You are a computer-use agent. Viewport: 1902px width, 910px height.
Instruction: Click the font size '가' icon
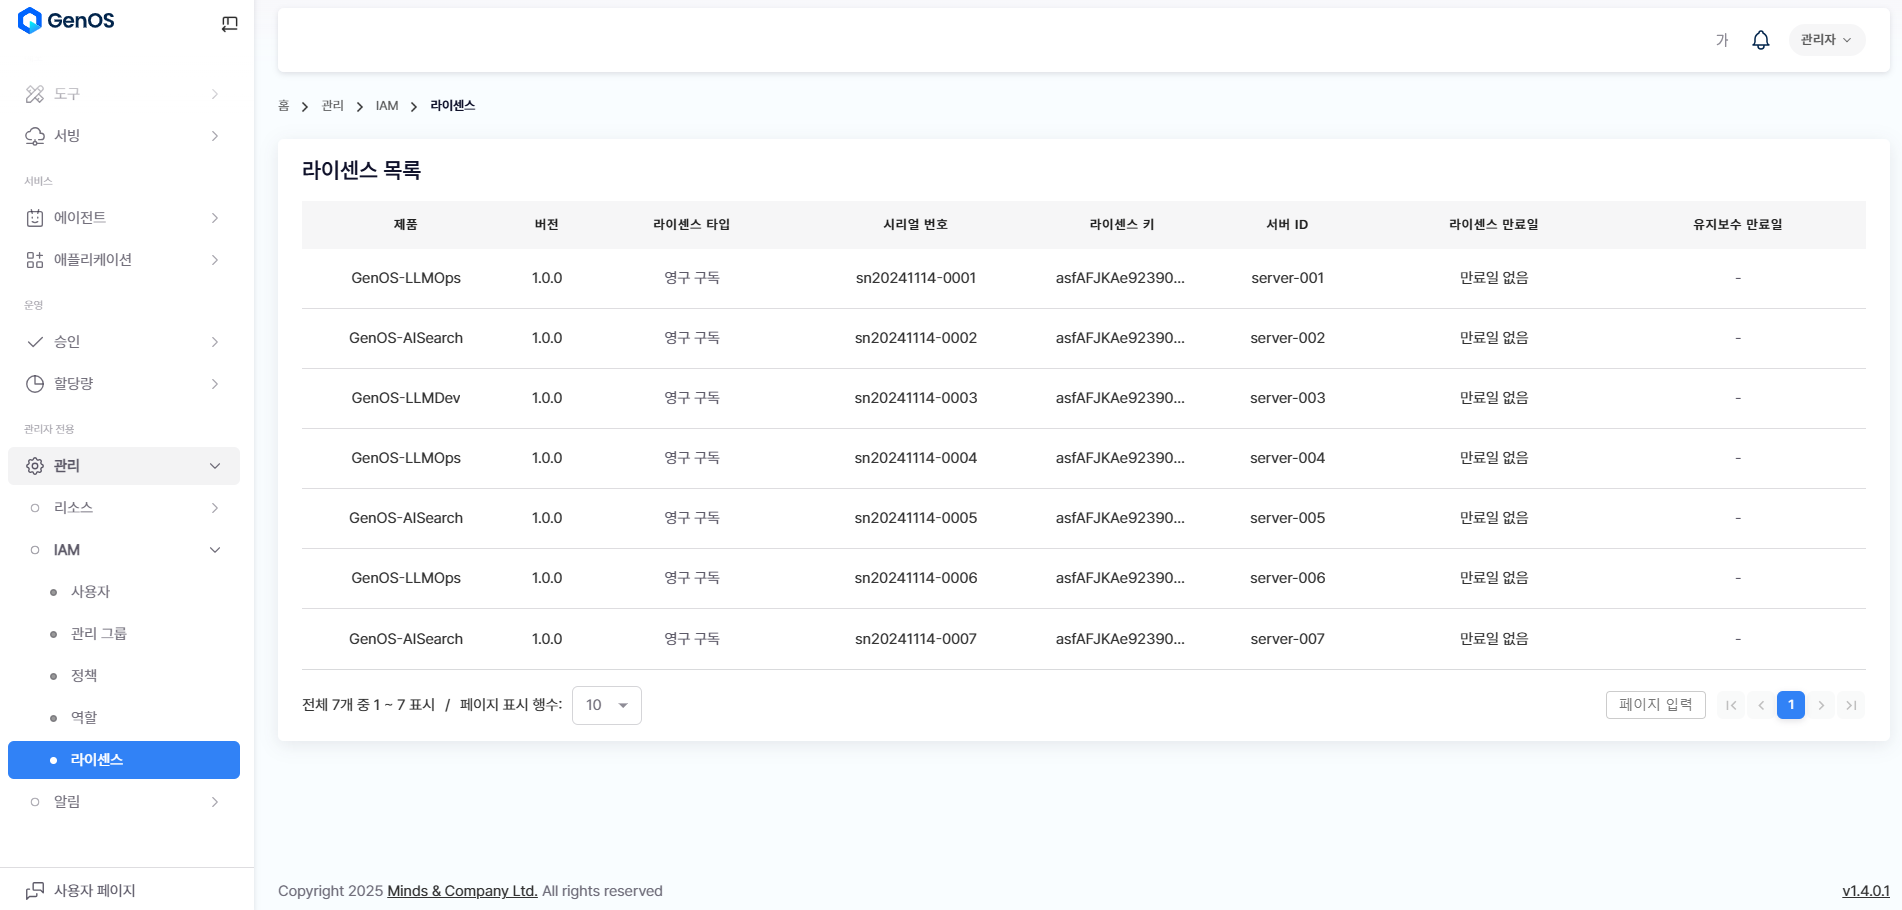(x=1721, y=40)
